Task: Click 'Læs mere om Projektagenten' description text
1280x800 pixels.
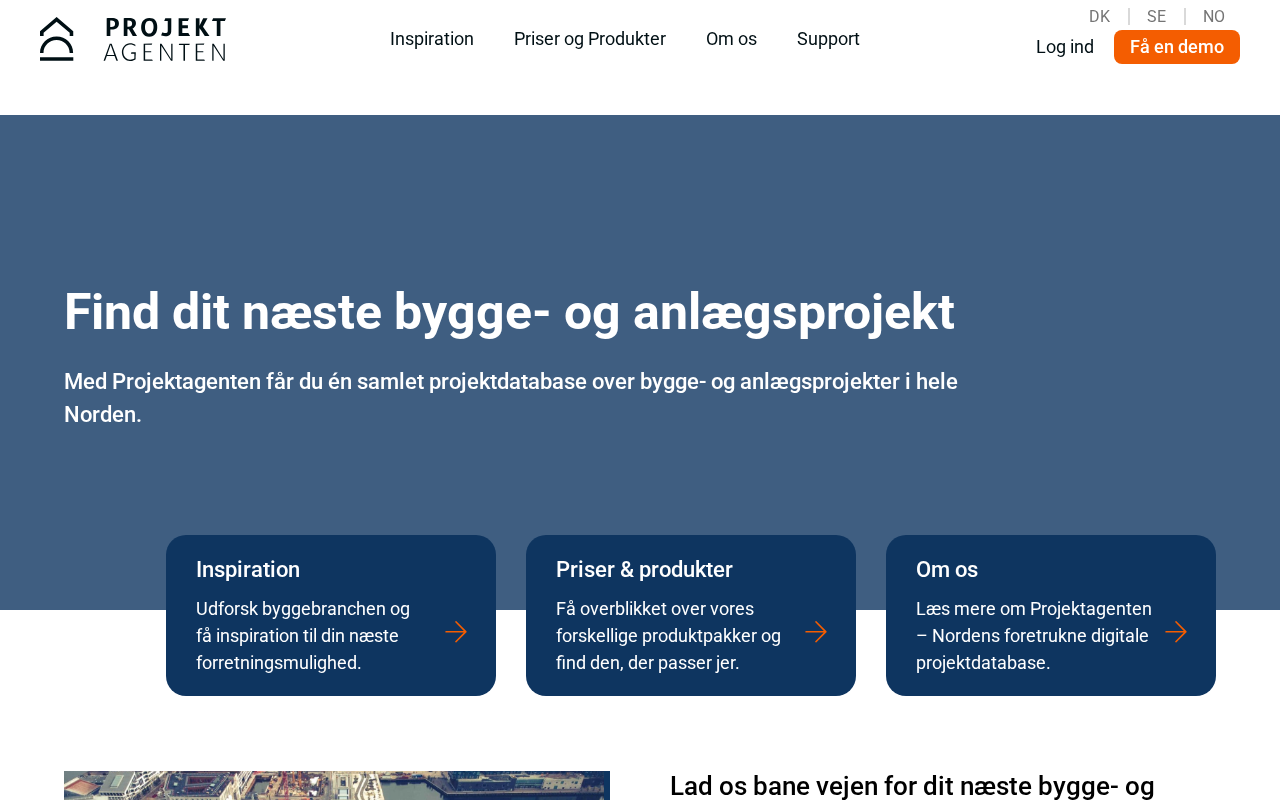Action: point(1034,636)
